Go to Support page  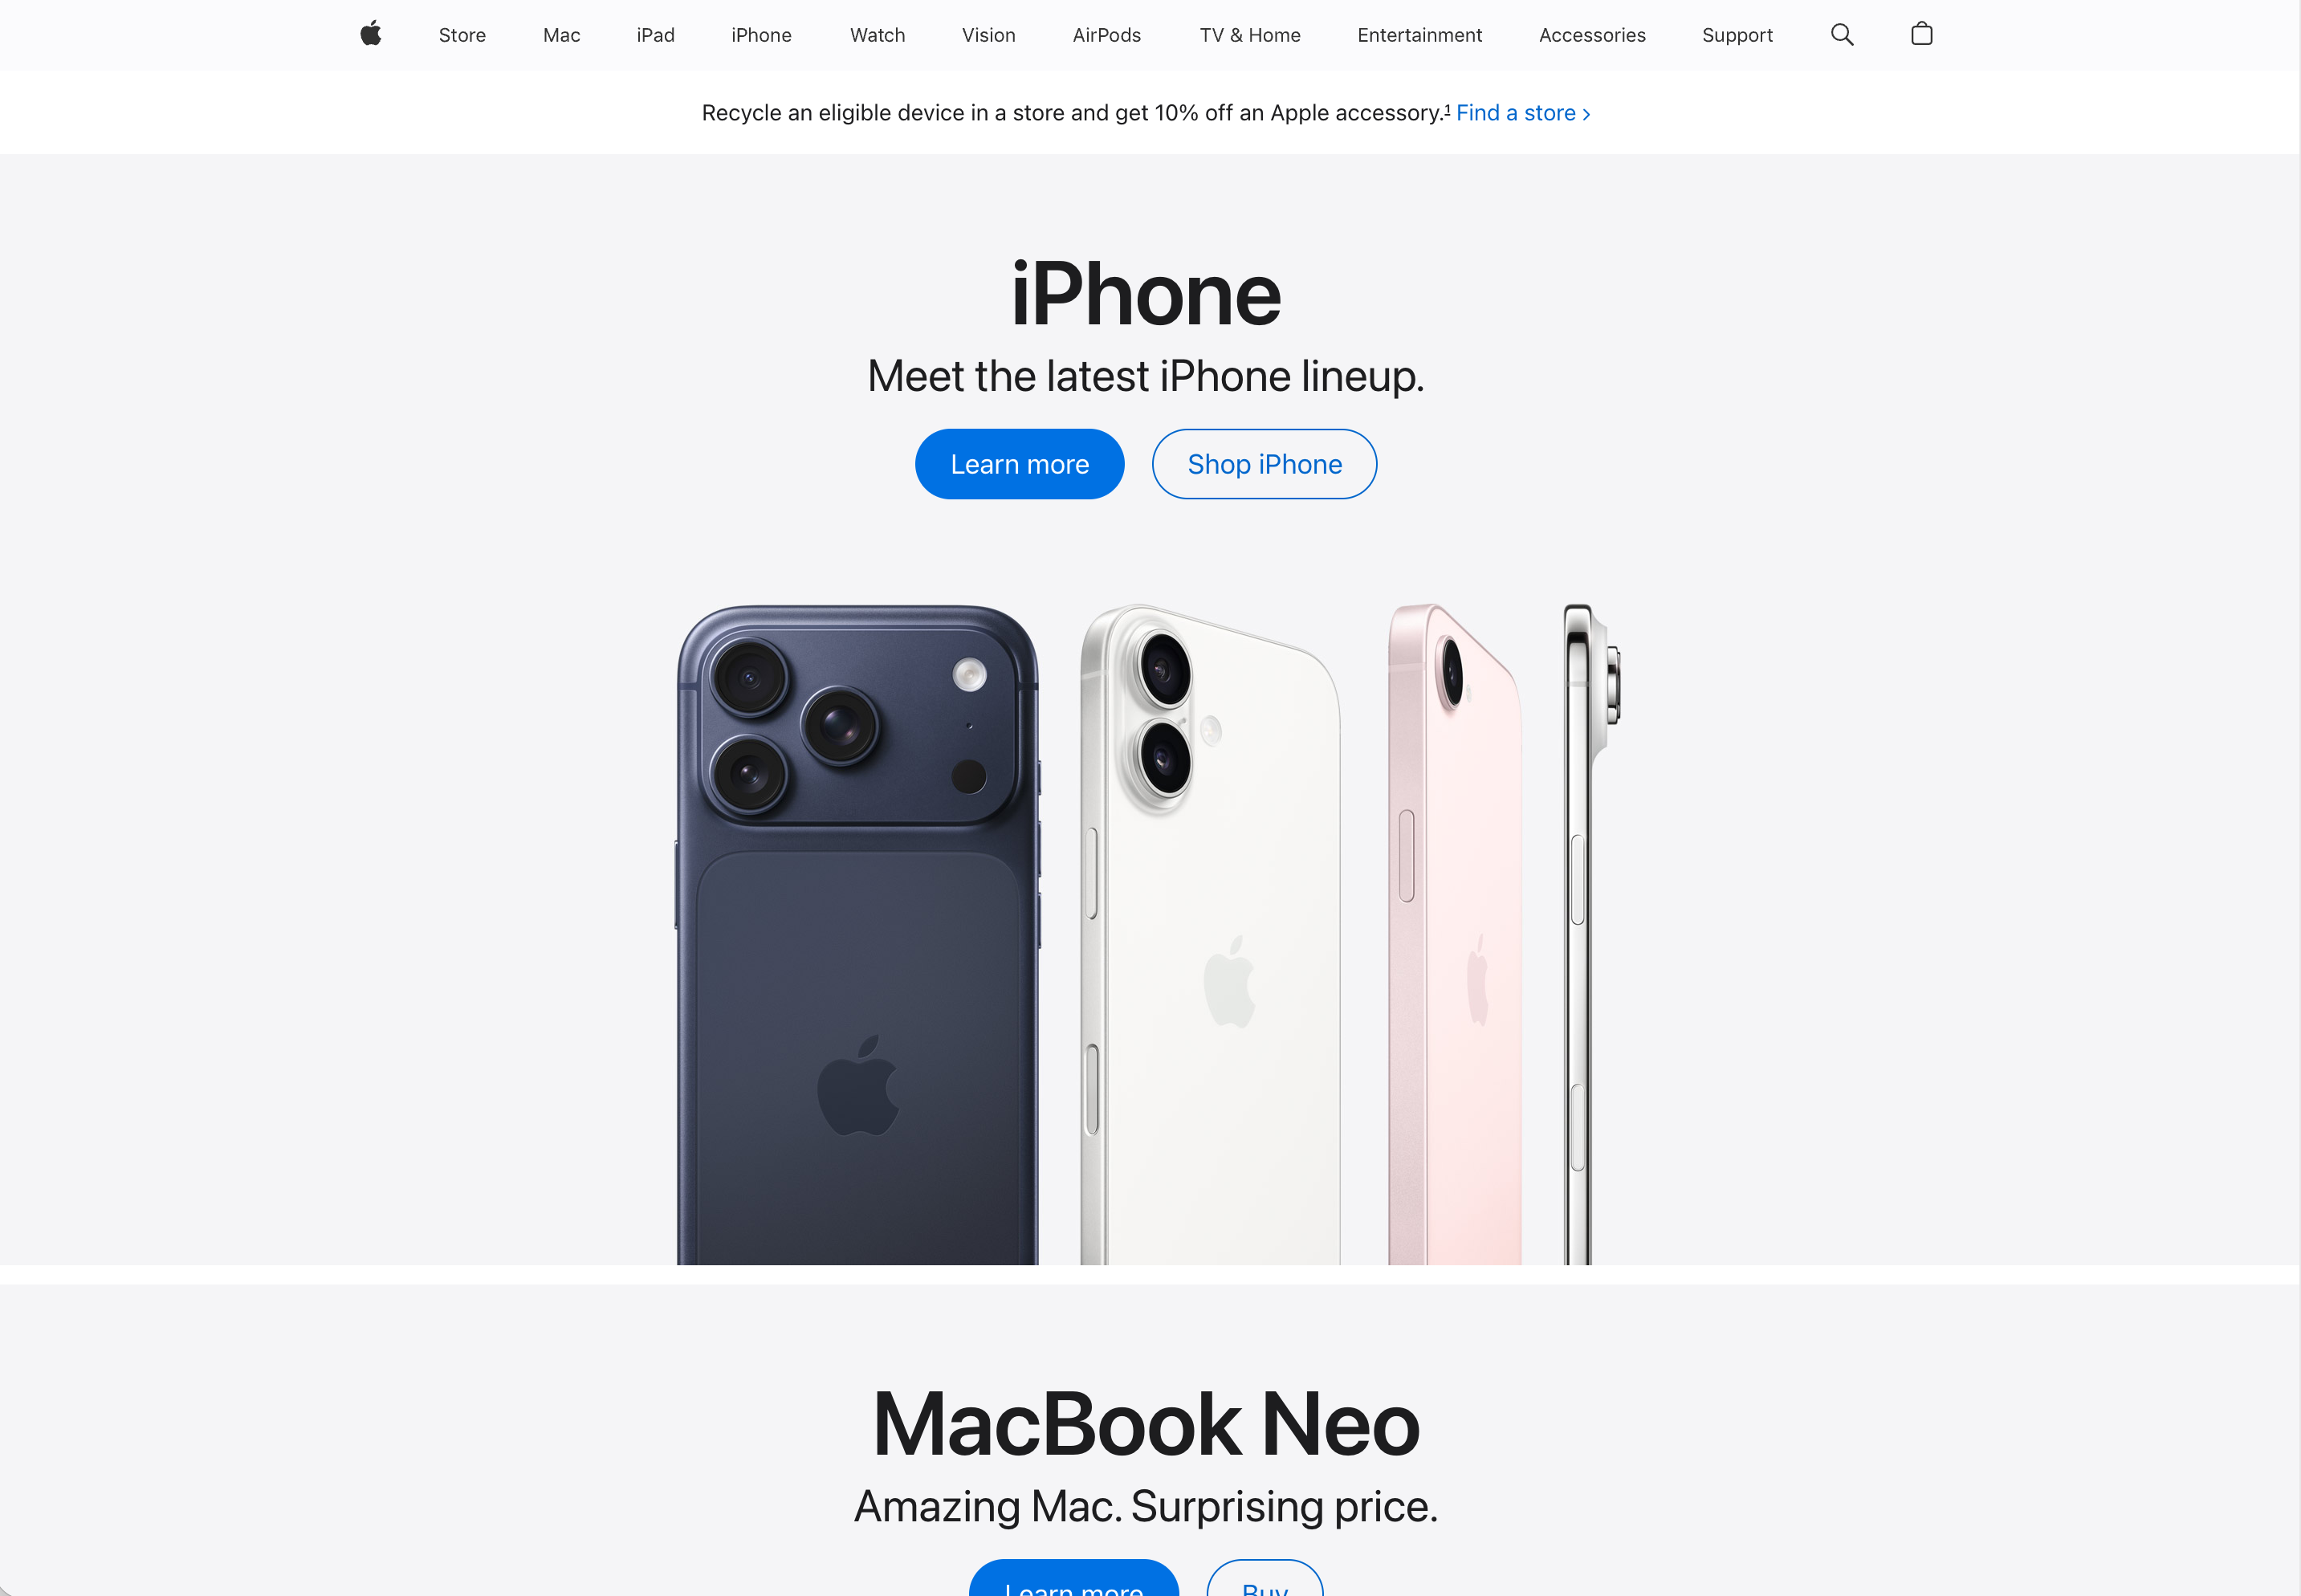[1737, 35]
